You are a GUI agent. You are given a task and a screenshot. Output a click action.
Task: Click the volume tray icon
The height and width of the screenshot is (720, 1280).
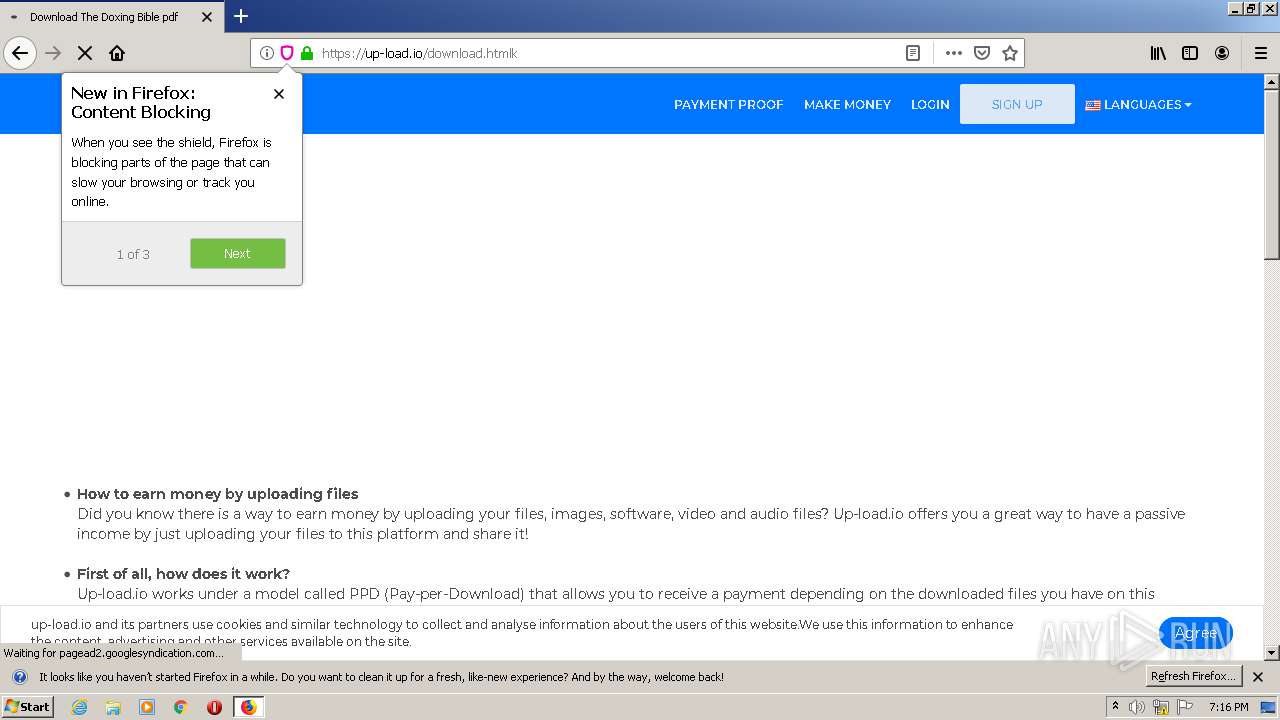[x=1137, y=707]
